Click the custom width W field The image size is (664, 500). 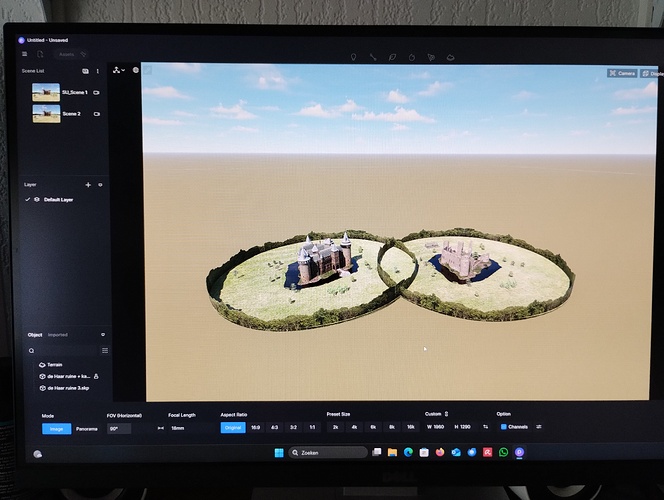(x=436, y=427)
